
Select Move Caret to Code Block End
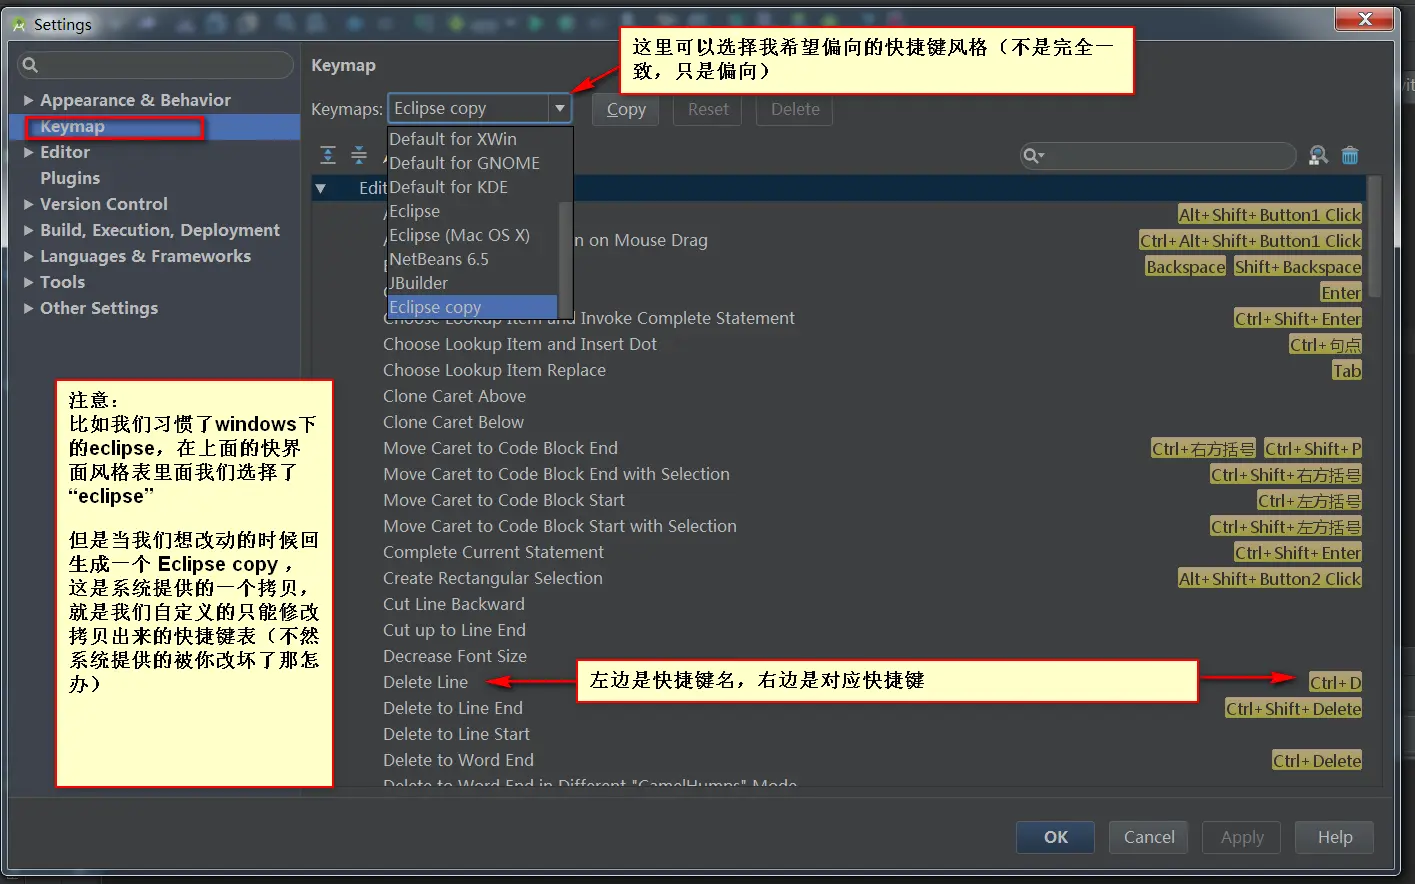[500, 448]
